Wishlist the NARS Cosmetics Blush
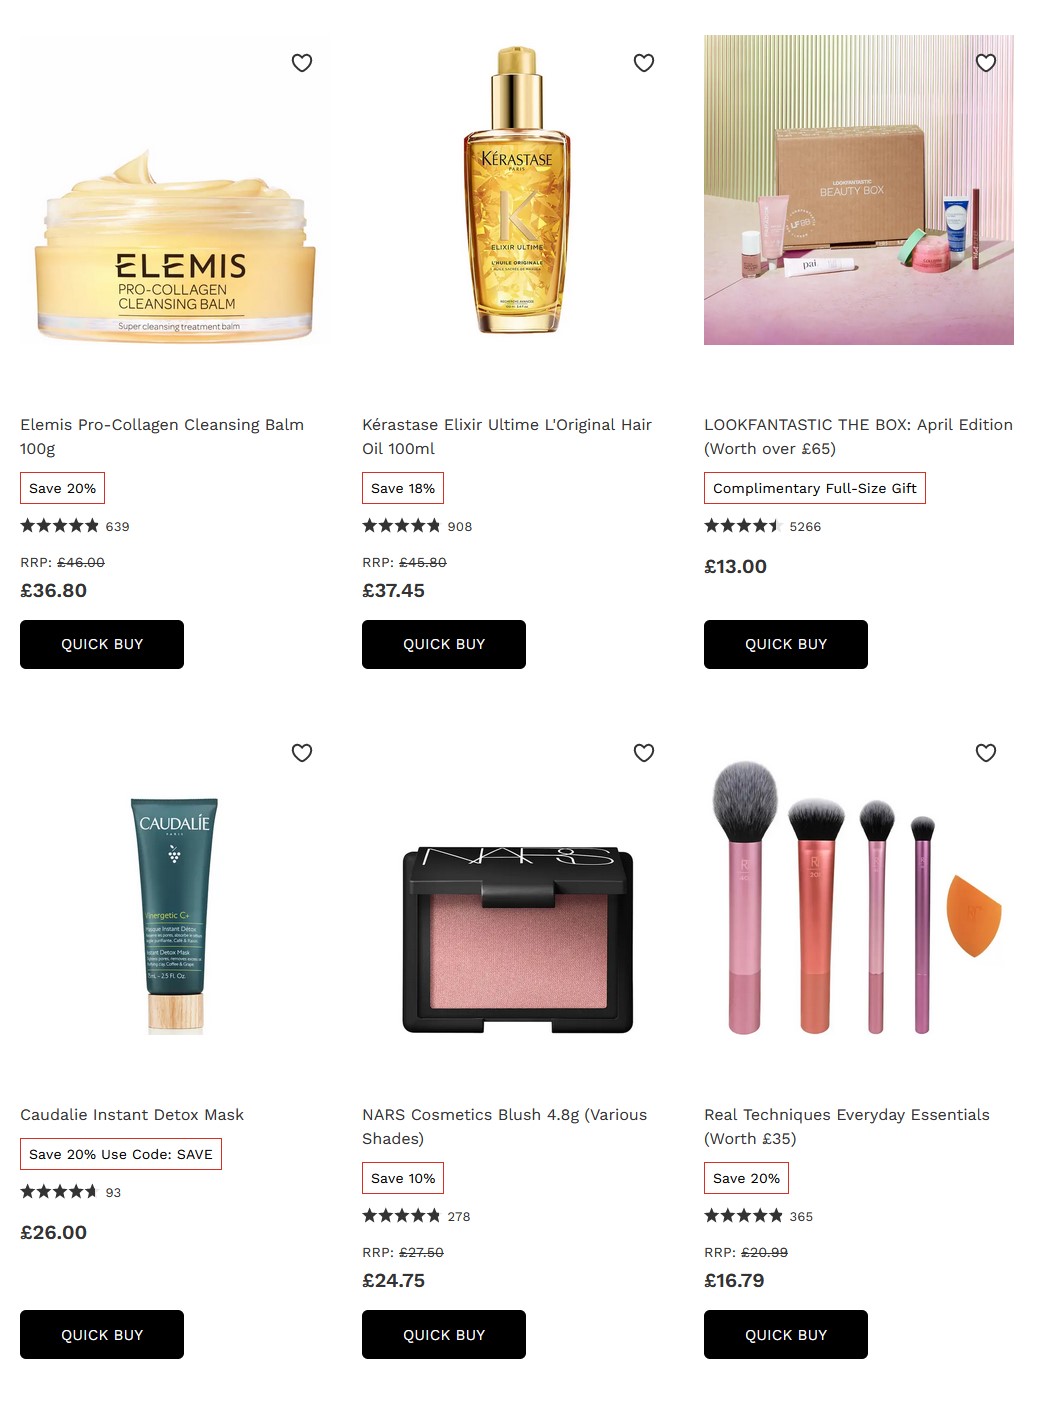This screenshot has height=1416, width=1044. 644,753
